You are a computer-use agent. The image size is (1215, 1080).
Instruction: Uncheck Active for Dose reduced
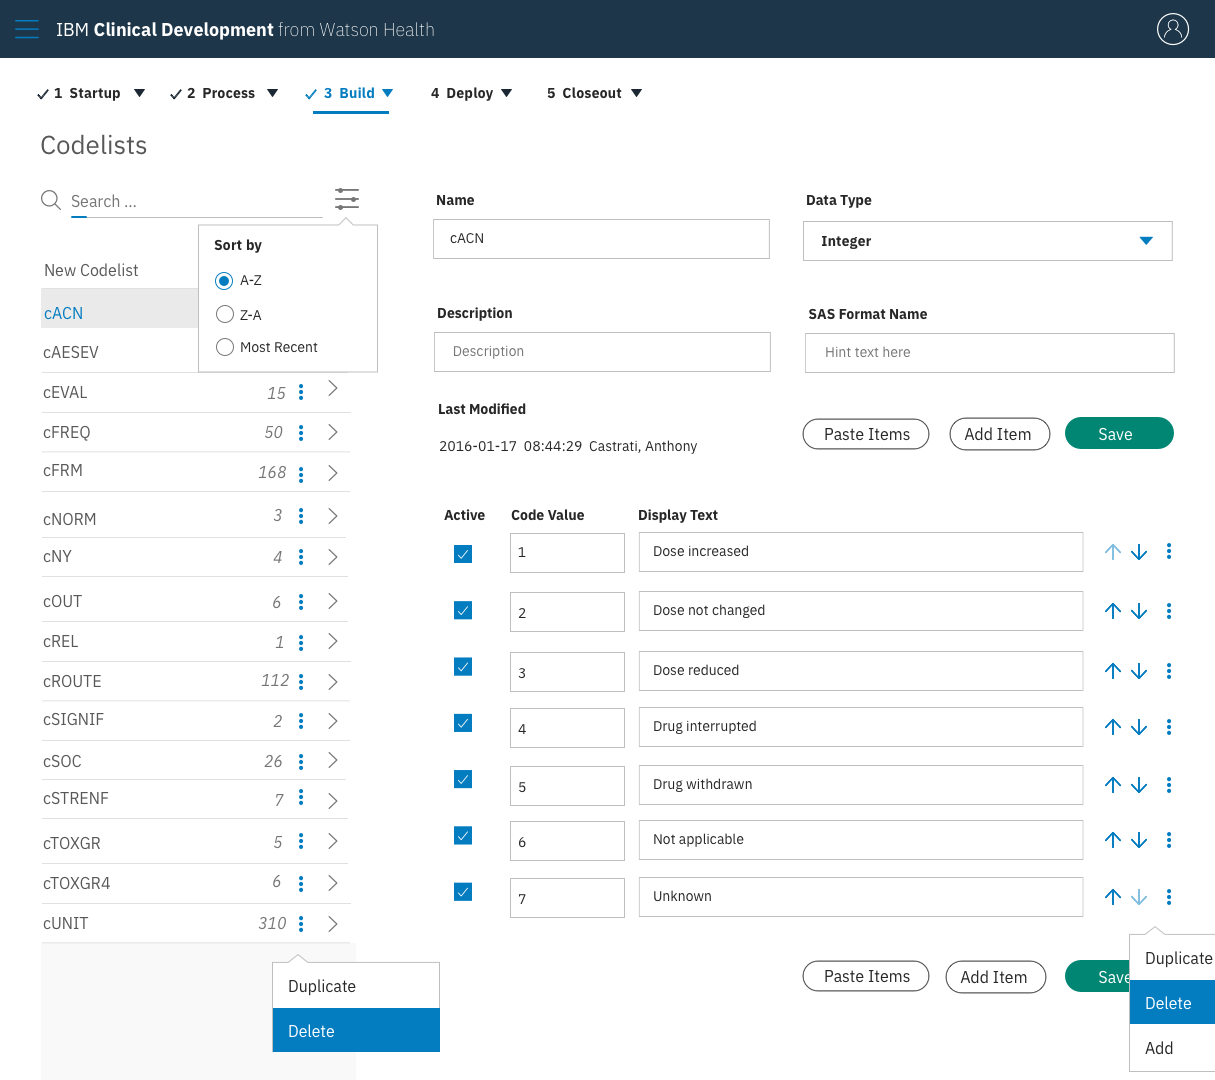[463, 666]
